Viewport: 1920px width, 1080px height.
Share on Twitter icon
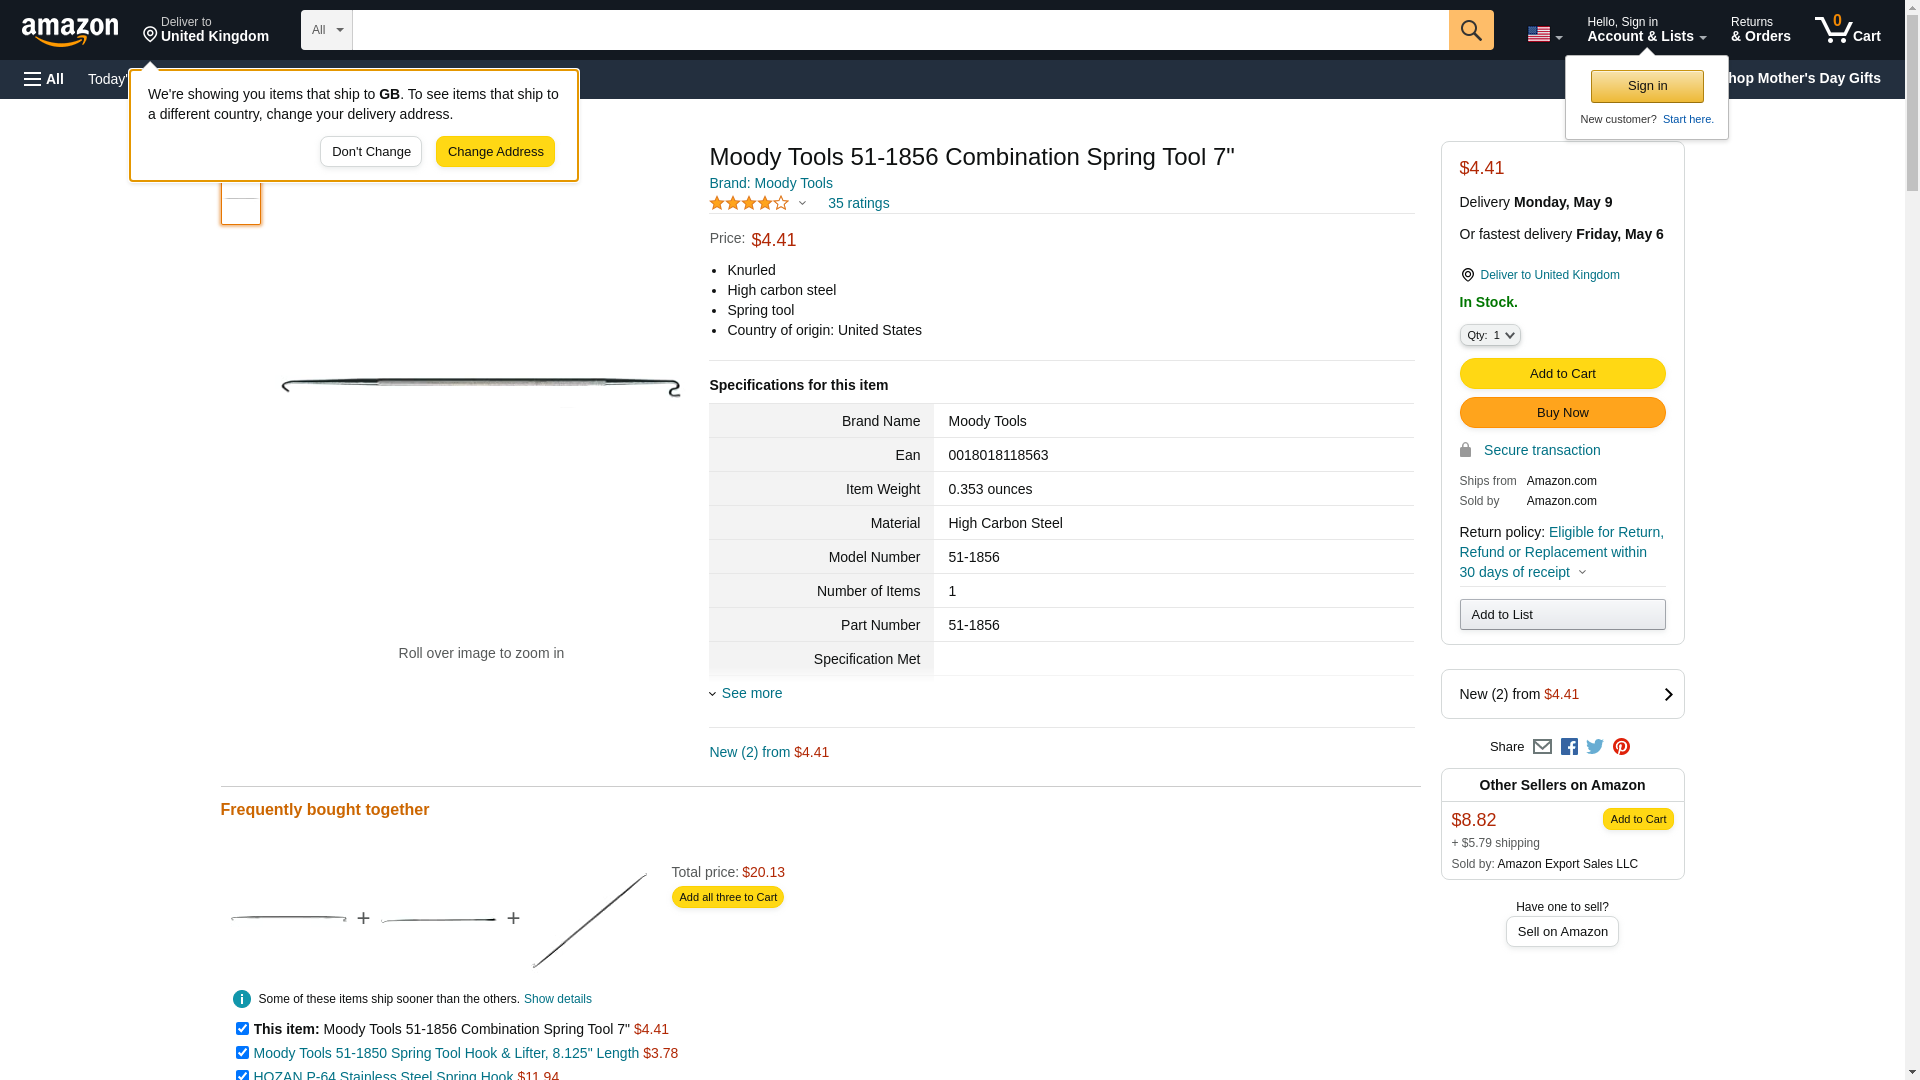point(1595,747)
